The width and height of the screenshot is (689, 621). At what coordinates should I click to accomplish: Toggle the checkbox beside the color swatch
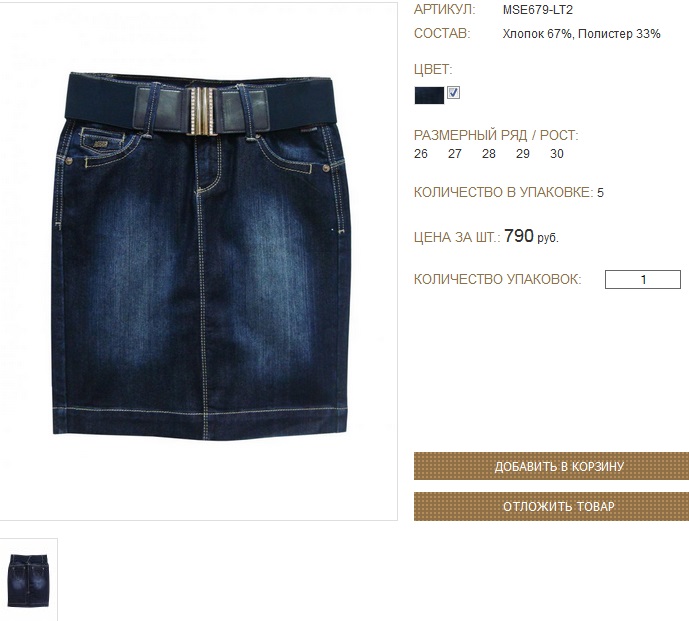[x=453, y=93]
